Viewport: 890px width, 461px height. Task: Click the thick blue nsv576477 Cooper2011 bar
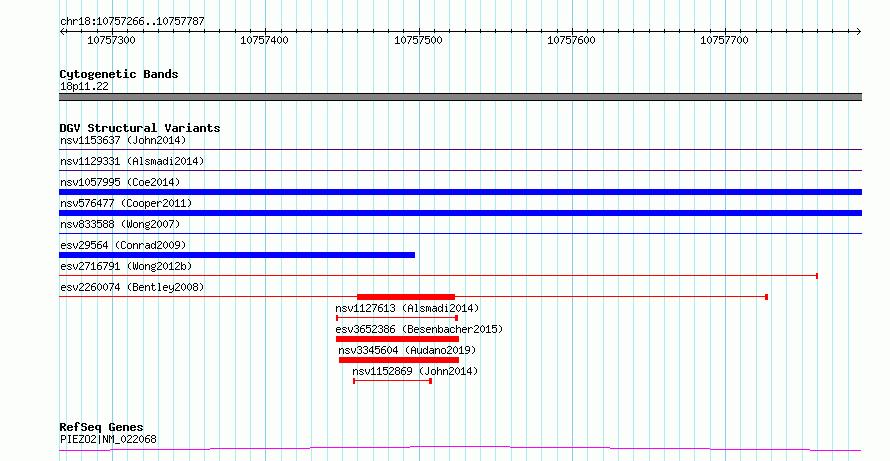[x=460, y=213]
